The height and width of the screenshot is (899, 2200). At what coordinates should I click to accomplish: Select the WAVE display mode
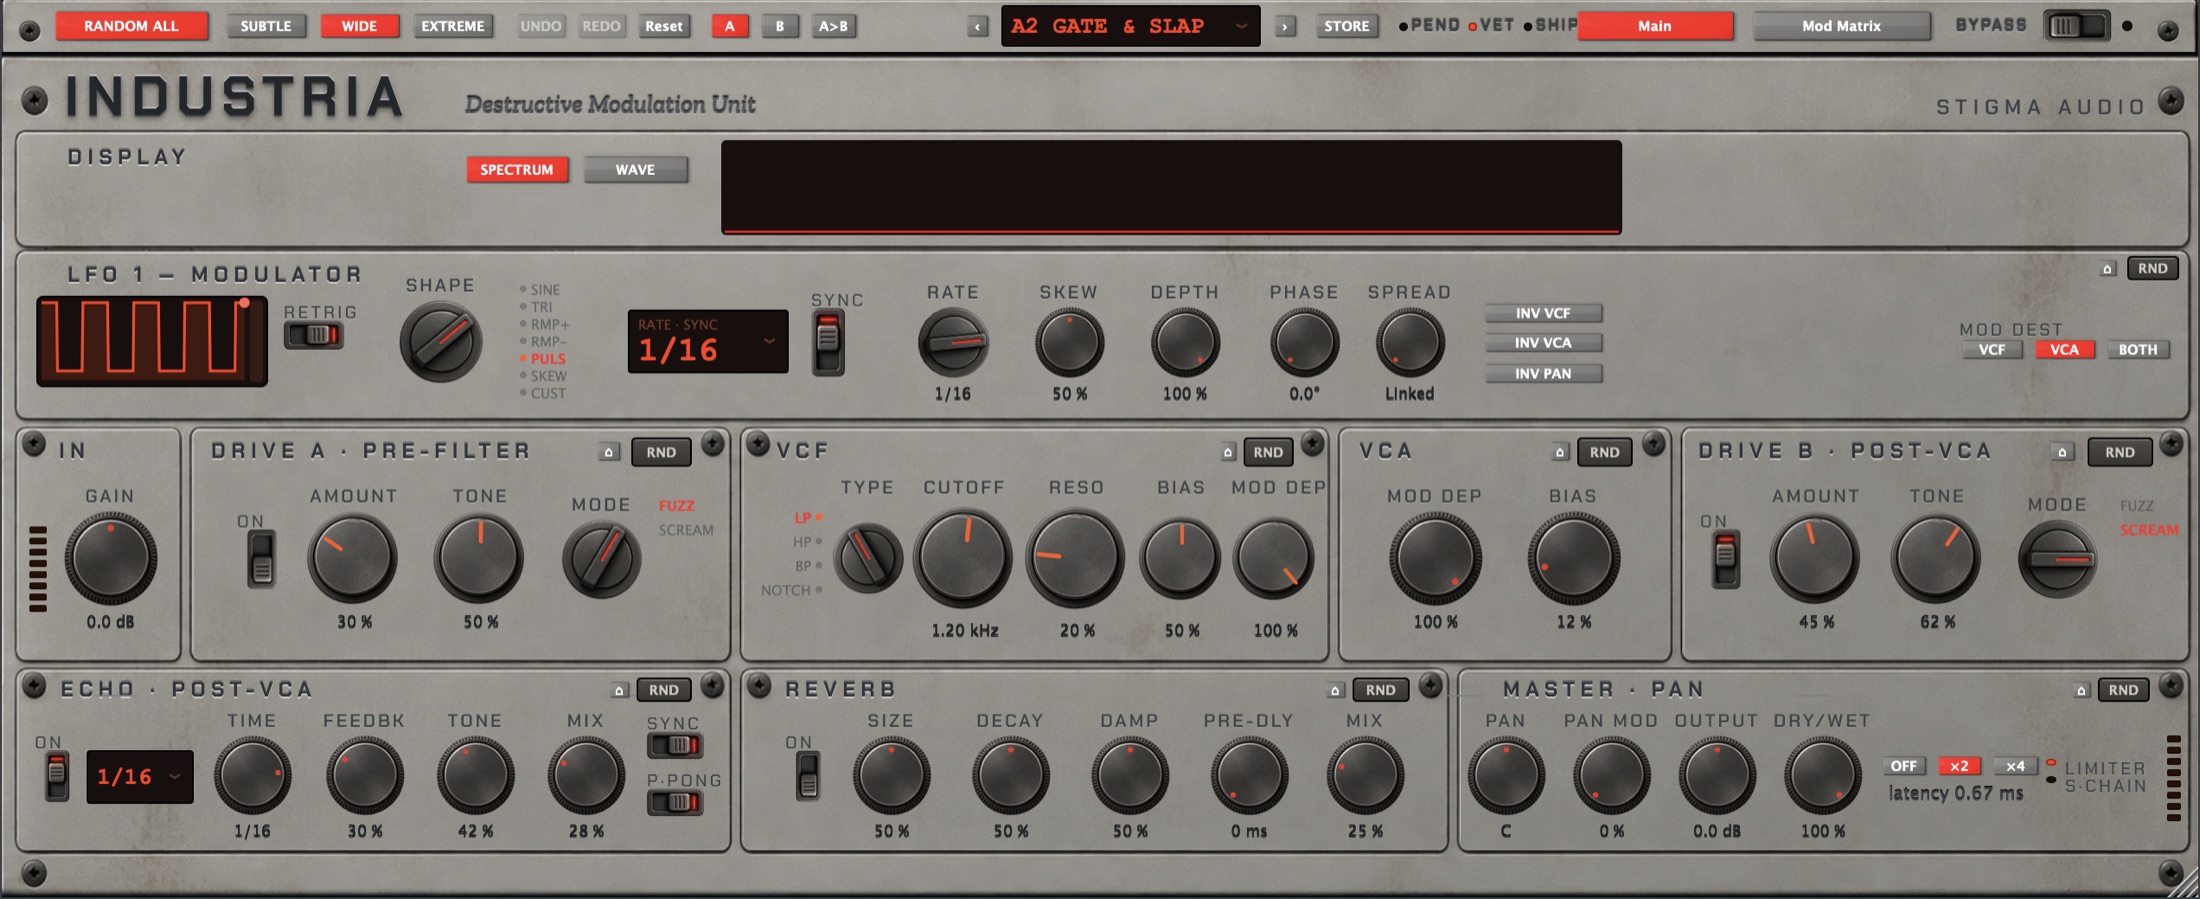636,170
